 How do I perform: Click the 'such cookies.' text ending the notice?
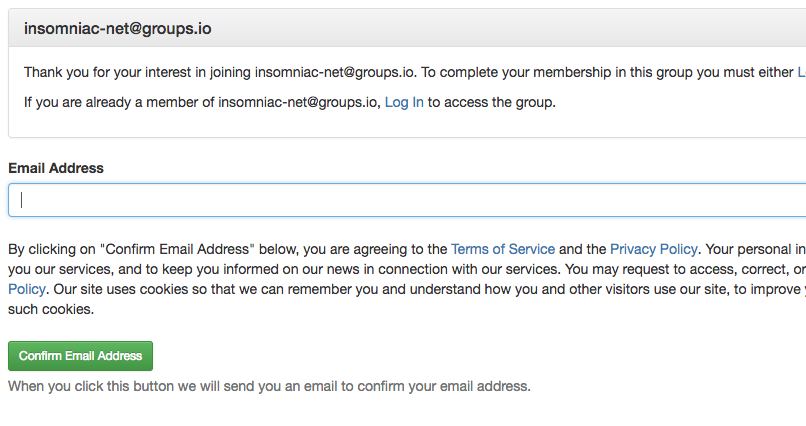(x=51, y=309)
